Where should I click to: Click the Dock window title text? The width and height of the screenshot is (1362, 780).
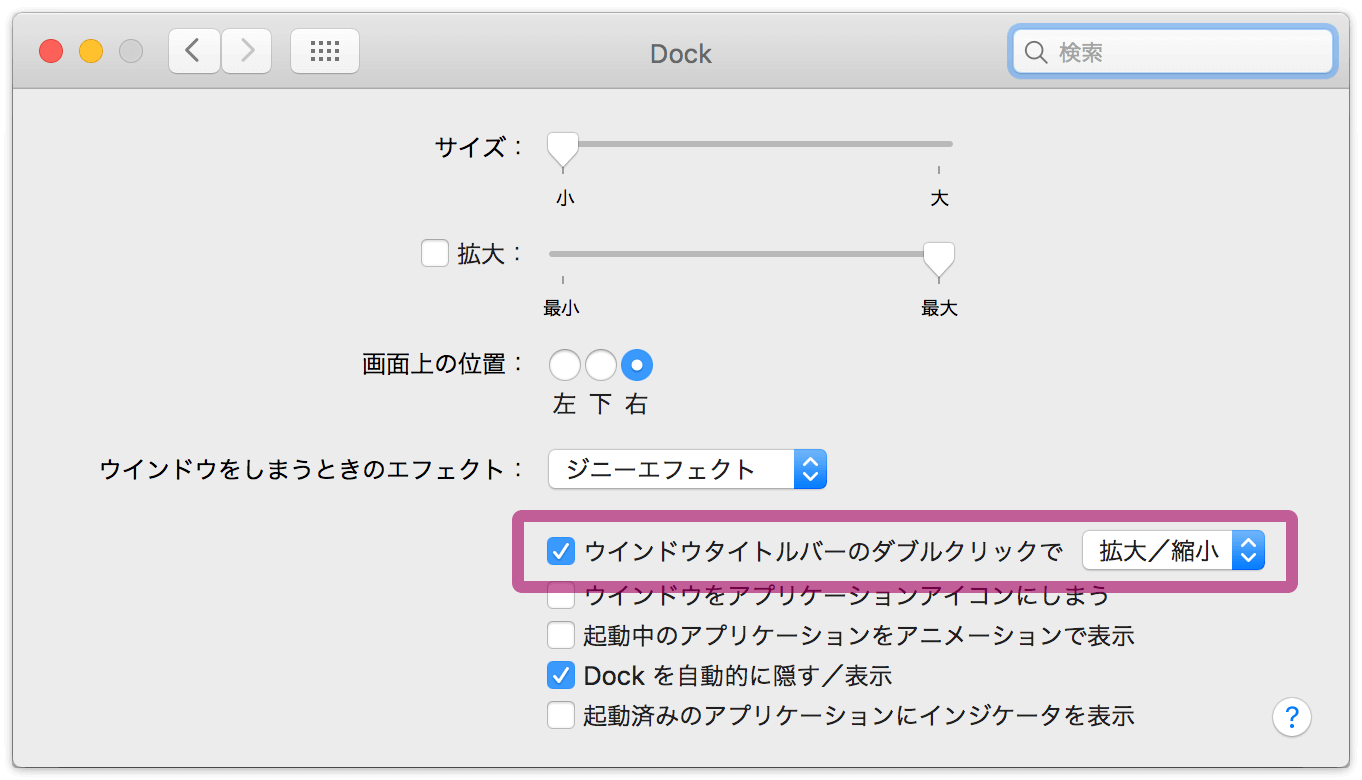pos(681,53)
